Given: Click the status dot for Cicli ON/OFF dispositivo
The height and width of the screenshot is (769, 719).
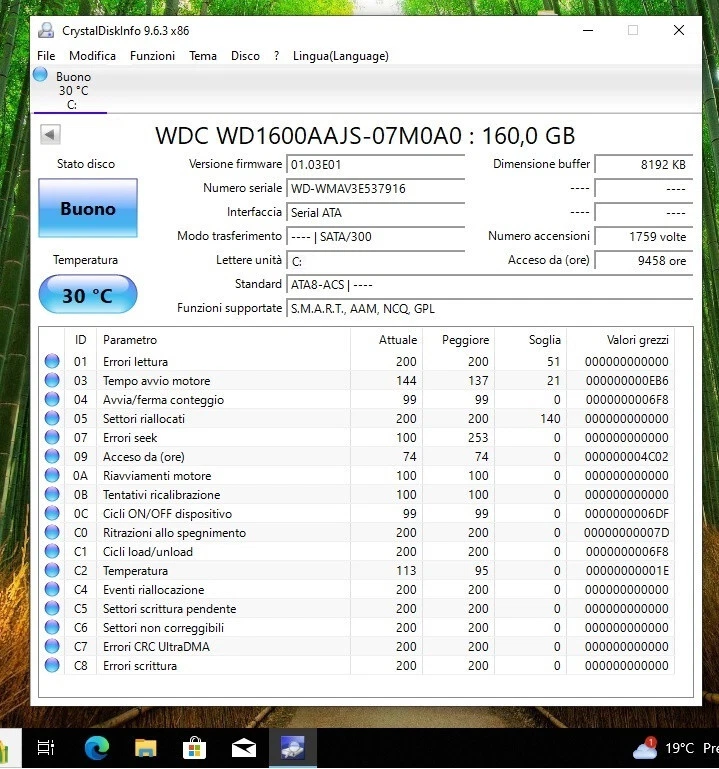Looking at the screenshot, I should point(52,513).
